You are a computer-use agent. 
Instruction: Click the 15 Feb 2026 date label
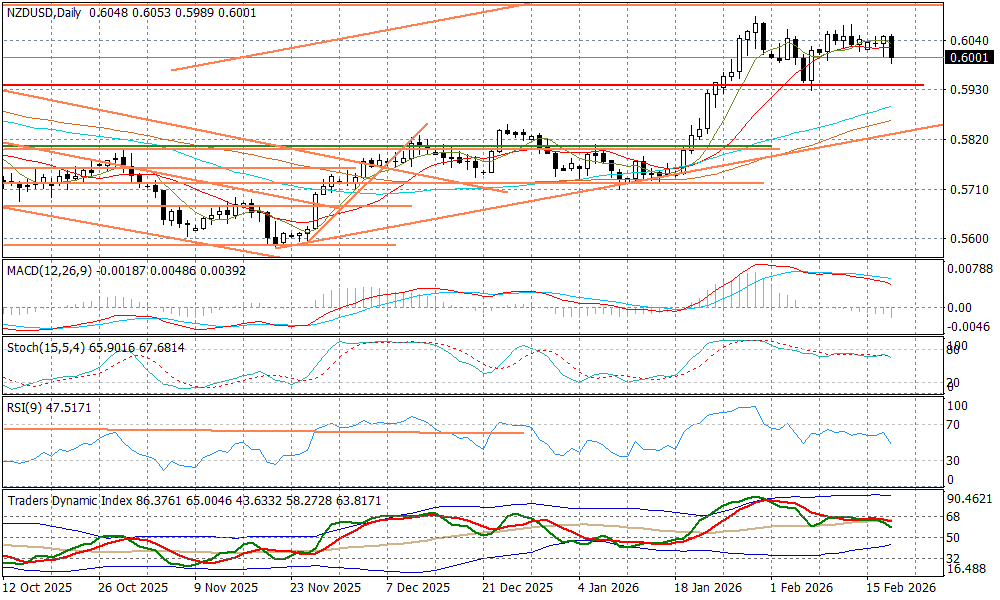click(x=899, y=589)
